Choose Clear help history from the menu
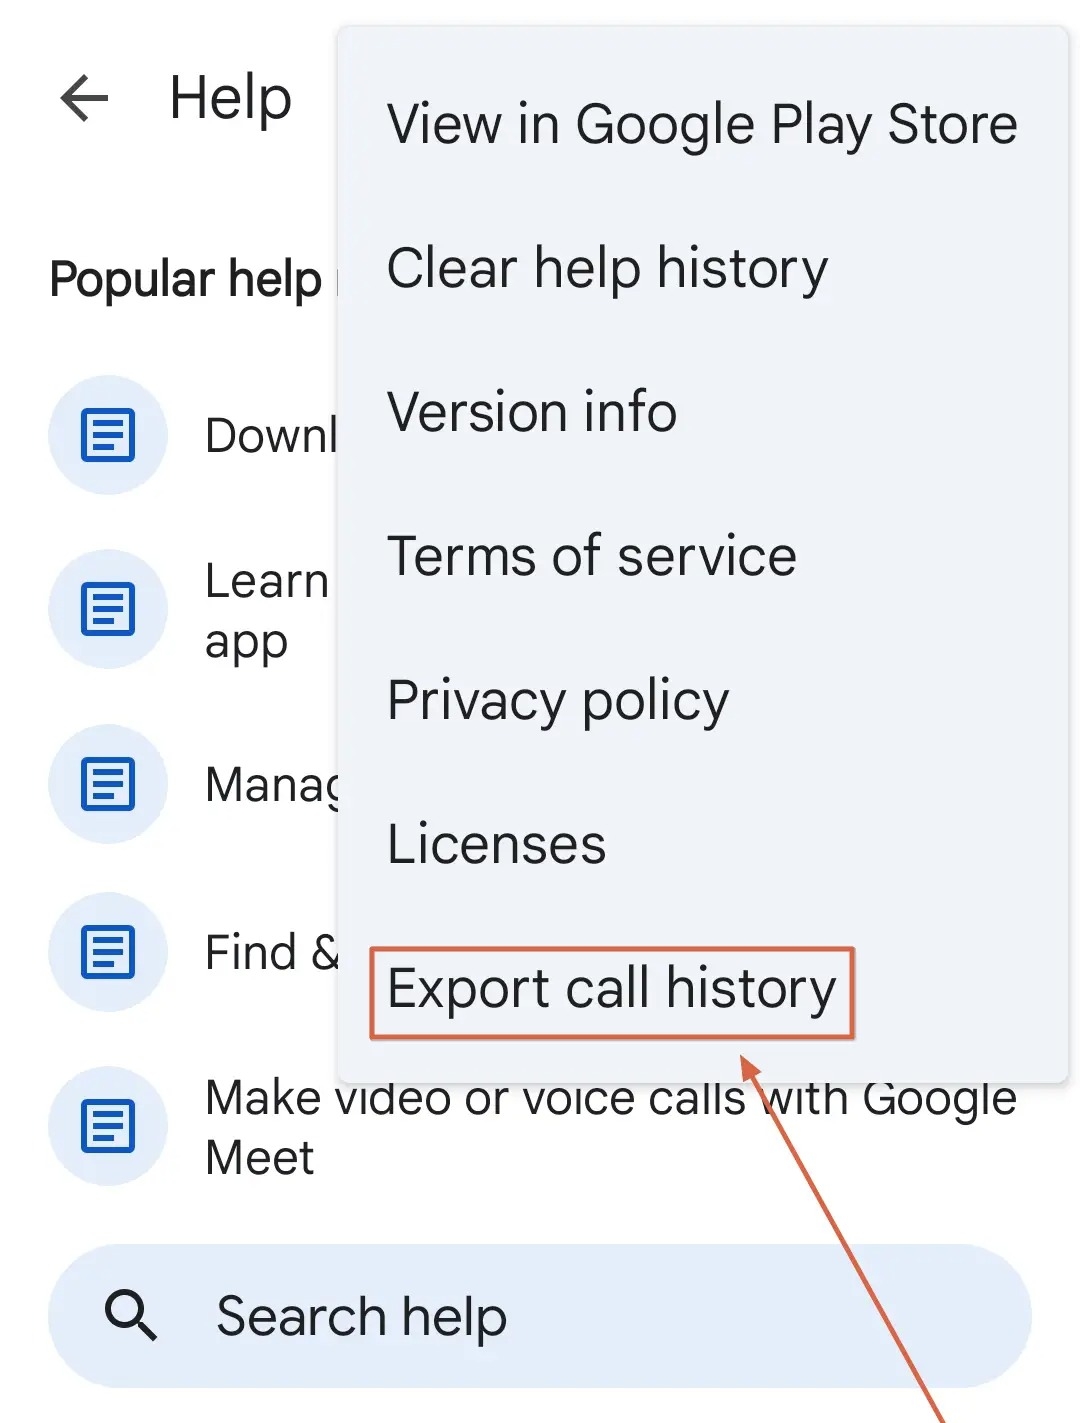This screenshot has height=1423, width=1080. (x=606, y=268)
